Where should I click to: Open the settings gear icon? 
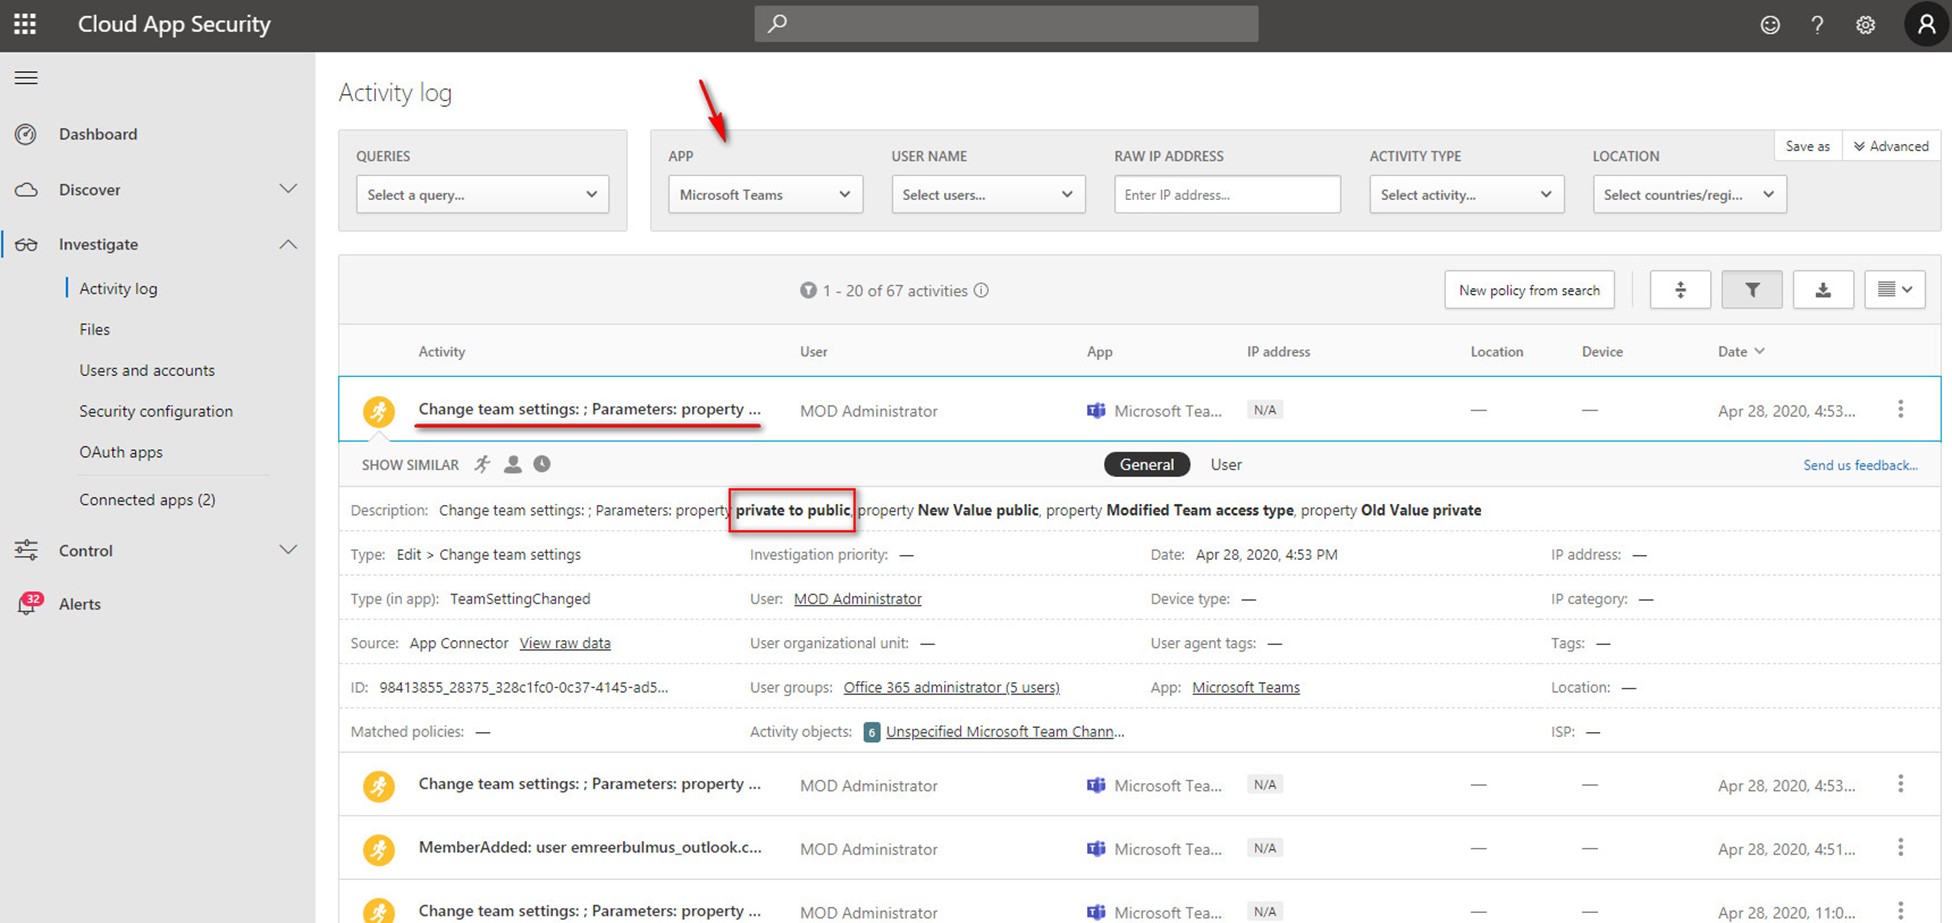(1865, 25)
